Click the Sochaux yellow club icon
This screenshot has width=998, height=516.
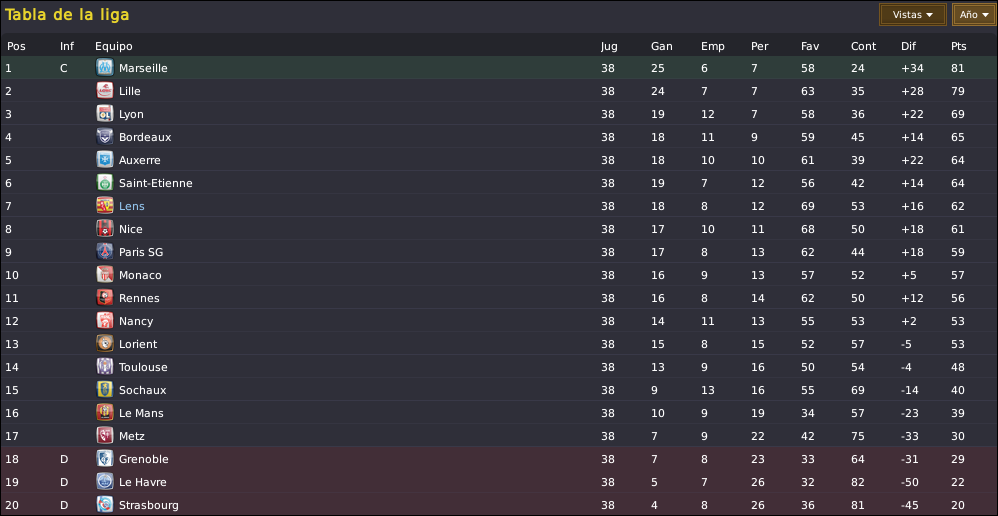[105, 390]
